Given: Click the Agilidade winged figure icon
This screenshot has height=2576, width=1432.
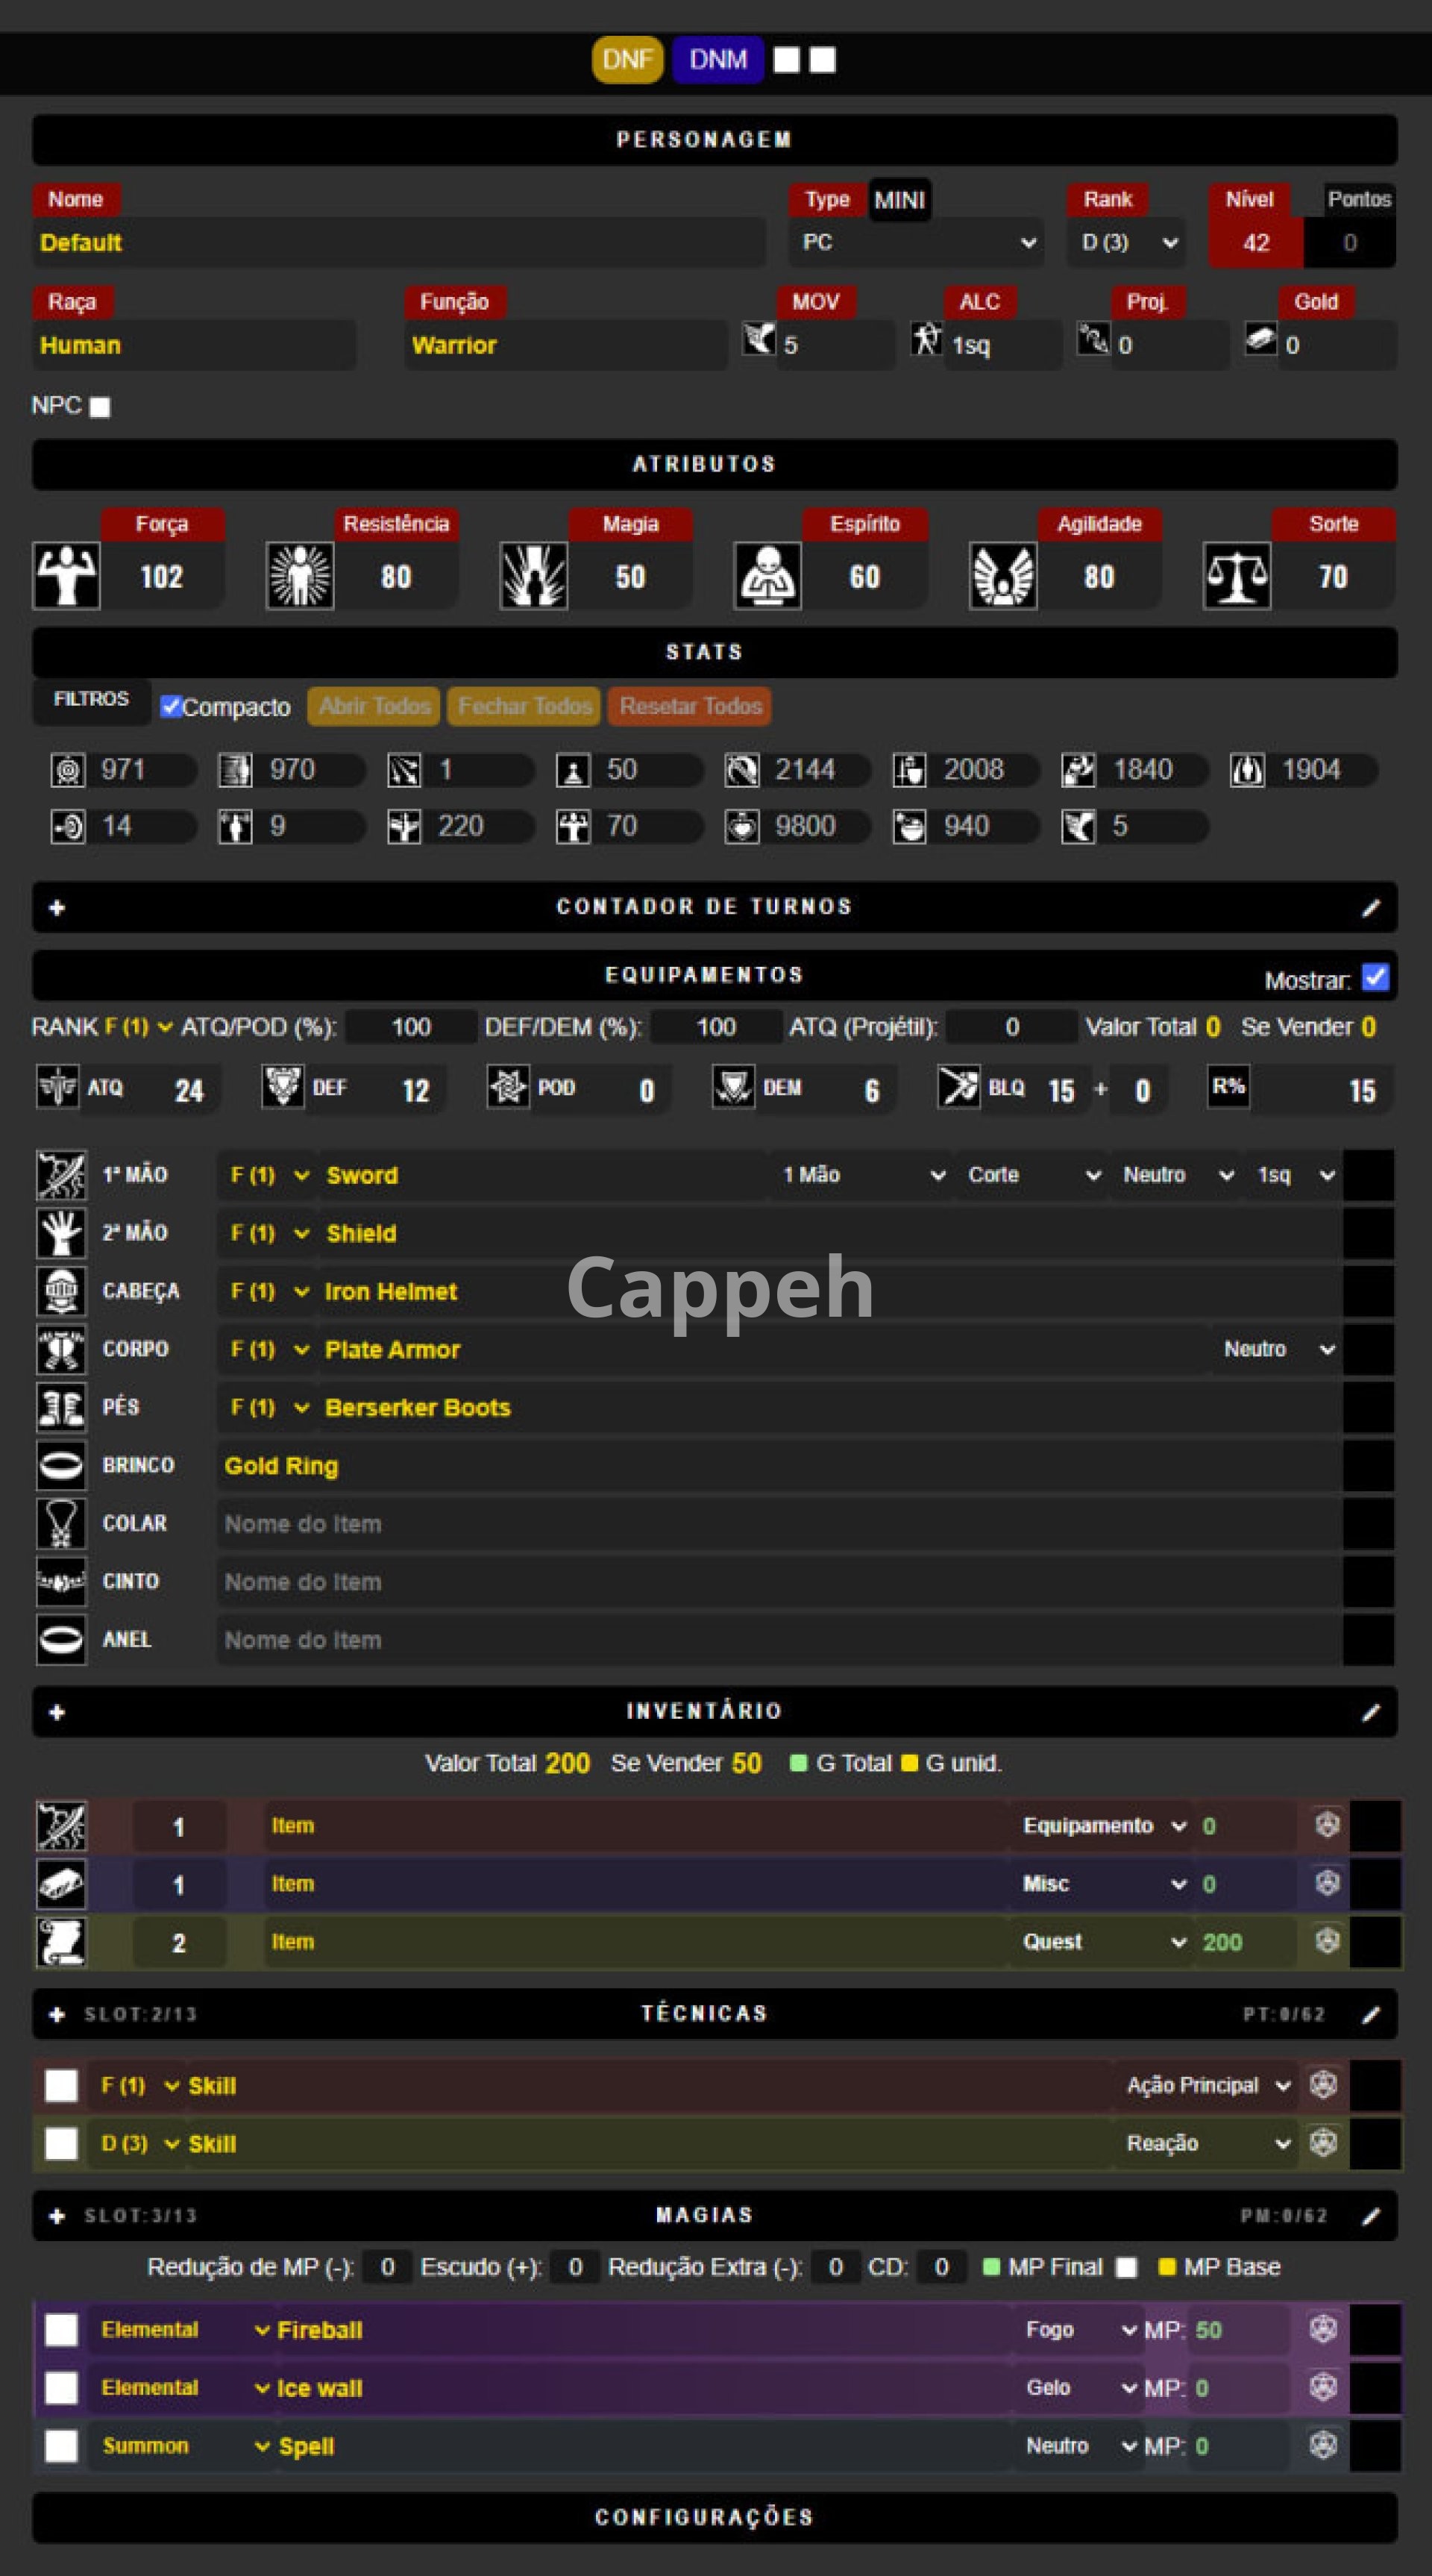Looking at the screenshot, I should tap(1002, 576).
